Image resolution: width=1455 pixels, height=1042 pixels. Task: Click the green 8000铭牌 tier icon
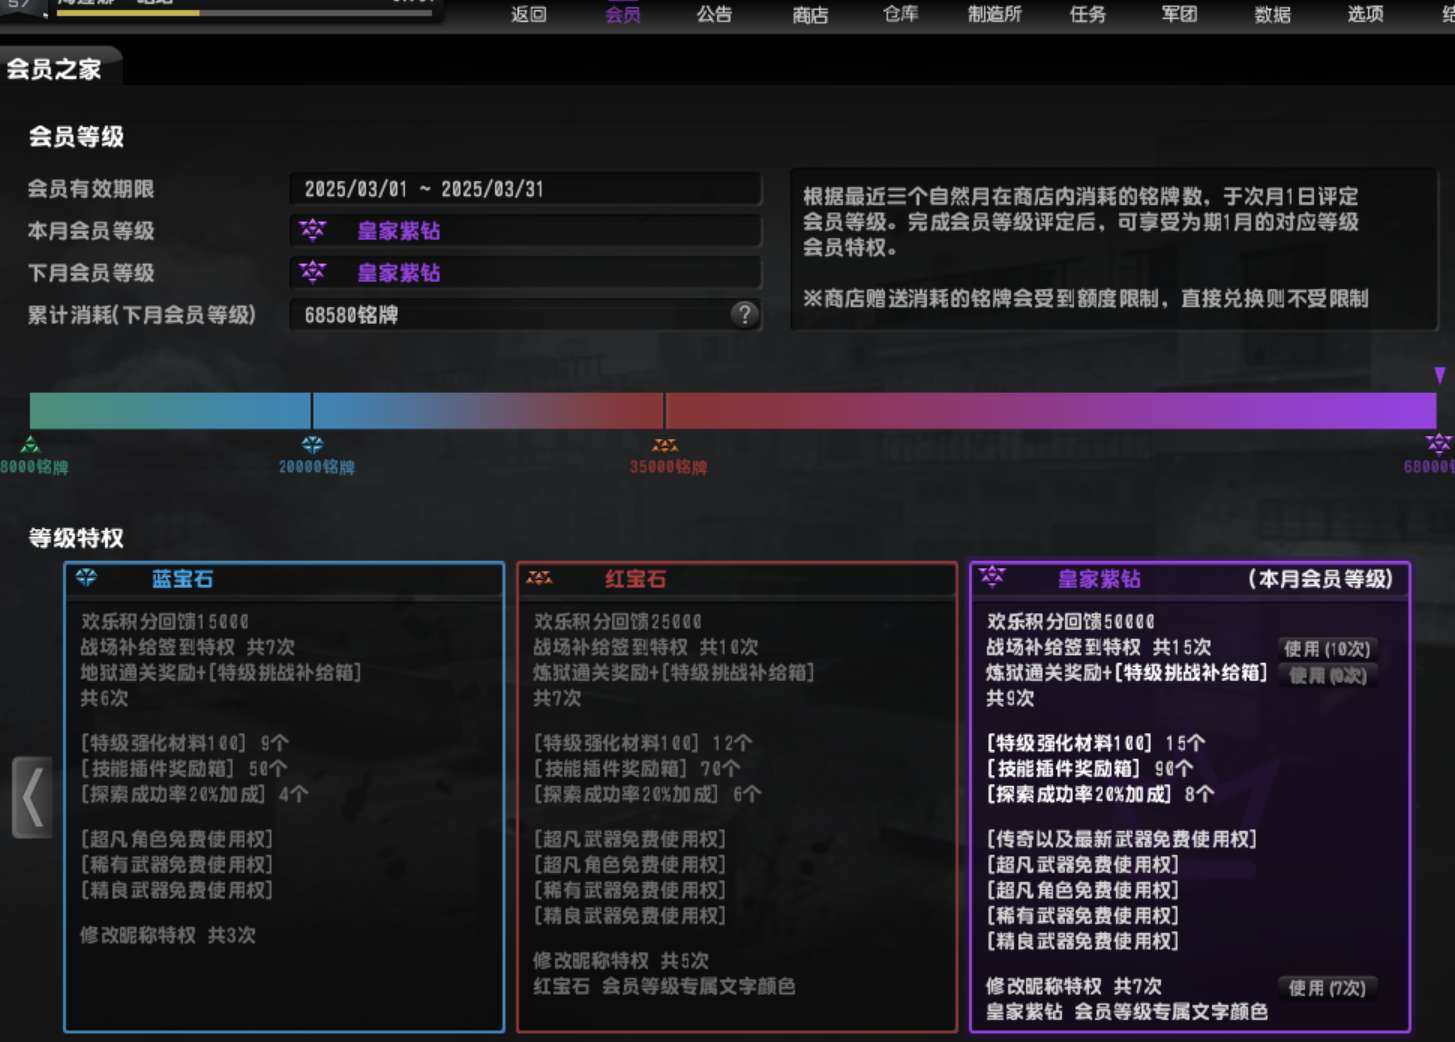point(31,445)
